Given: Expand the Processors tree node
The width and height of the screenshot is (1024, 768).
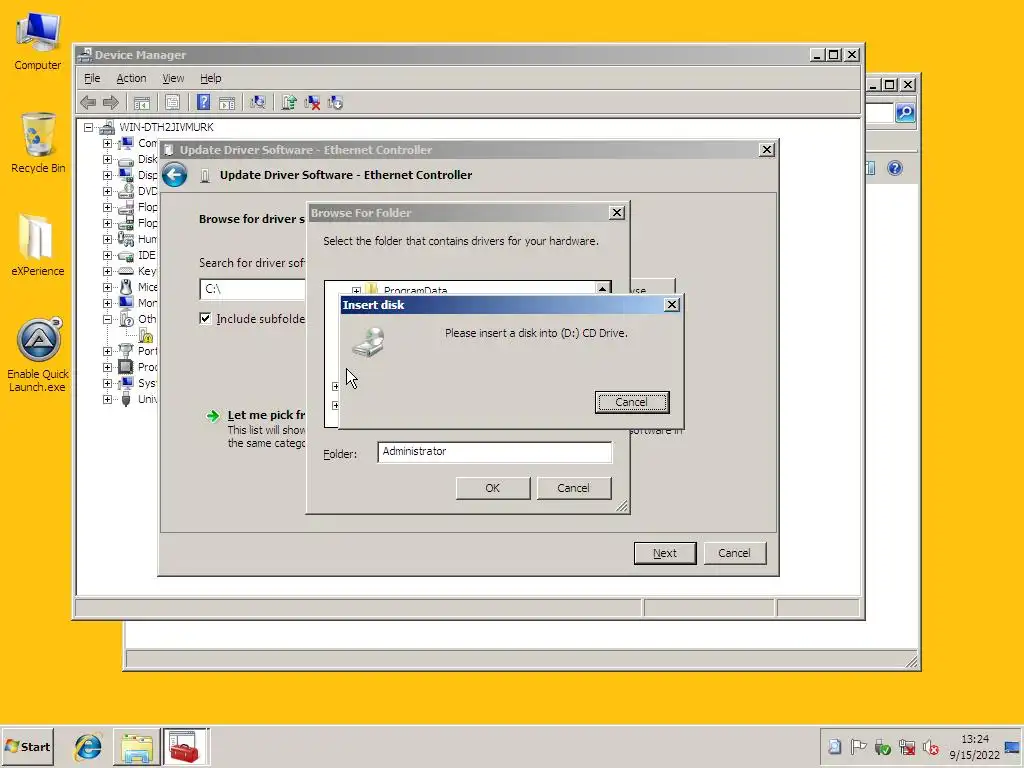Looking at the screenshot, I should [x=107, y=367].
